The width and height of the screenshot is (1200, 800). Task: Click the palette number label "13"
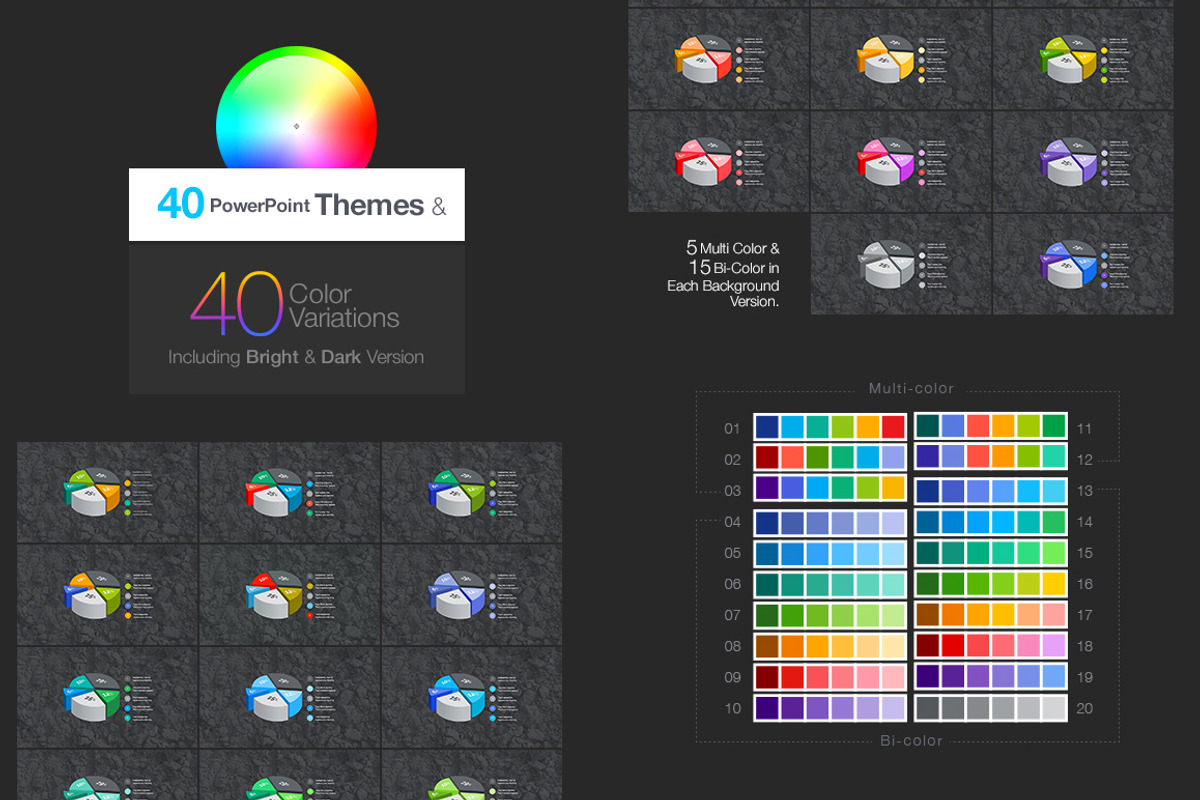[1085, 491]
